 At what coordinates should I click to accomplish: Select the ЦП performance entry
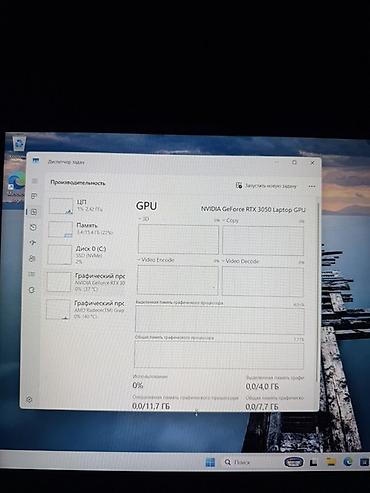(x=87, y=206)
